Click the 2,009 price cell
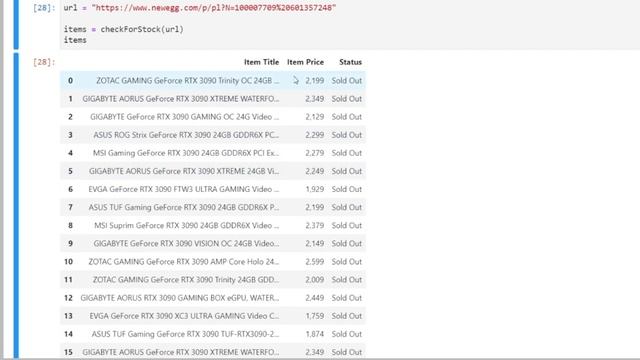 click(x=314, y=280)
